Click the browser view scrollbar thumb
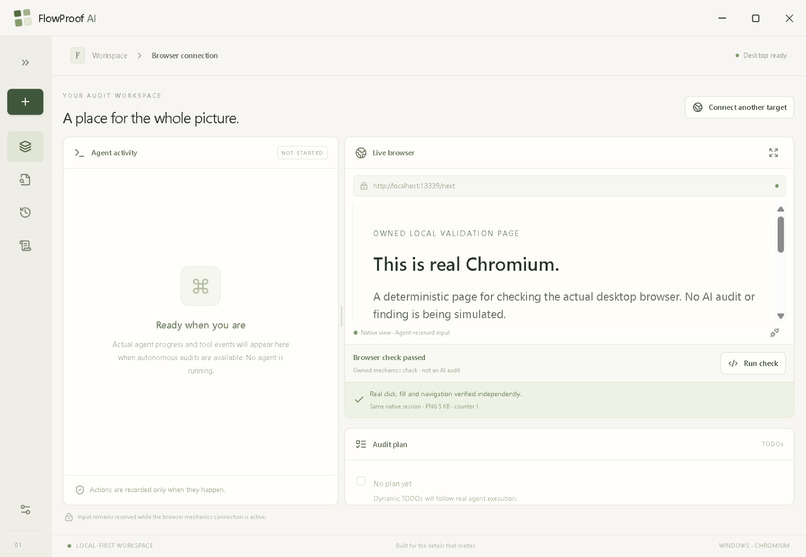 click(780, 234)
